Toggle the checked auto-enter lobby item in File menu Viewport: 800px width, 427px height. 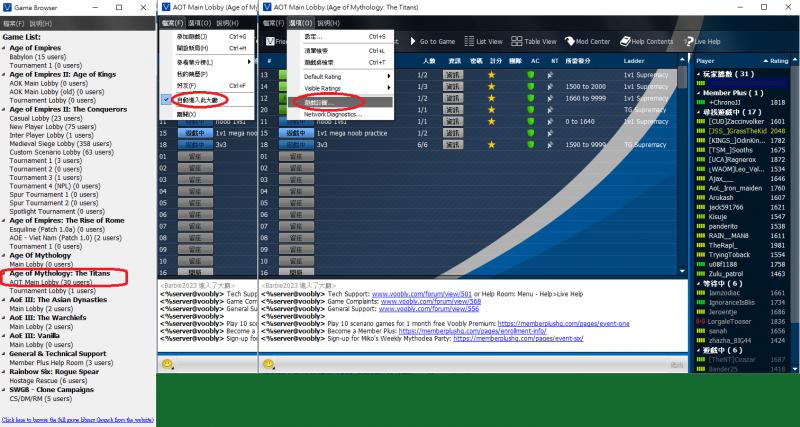207,100
